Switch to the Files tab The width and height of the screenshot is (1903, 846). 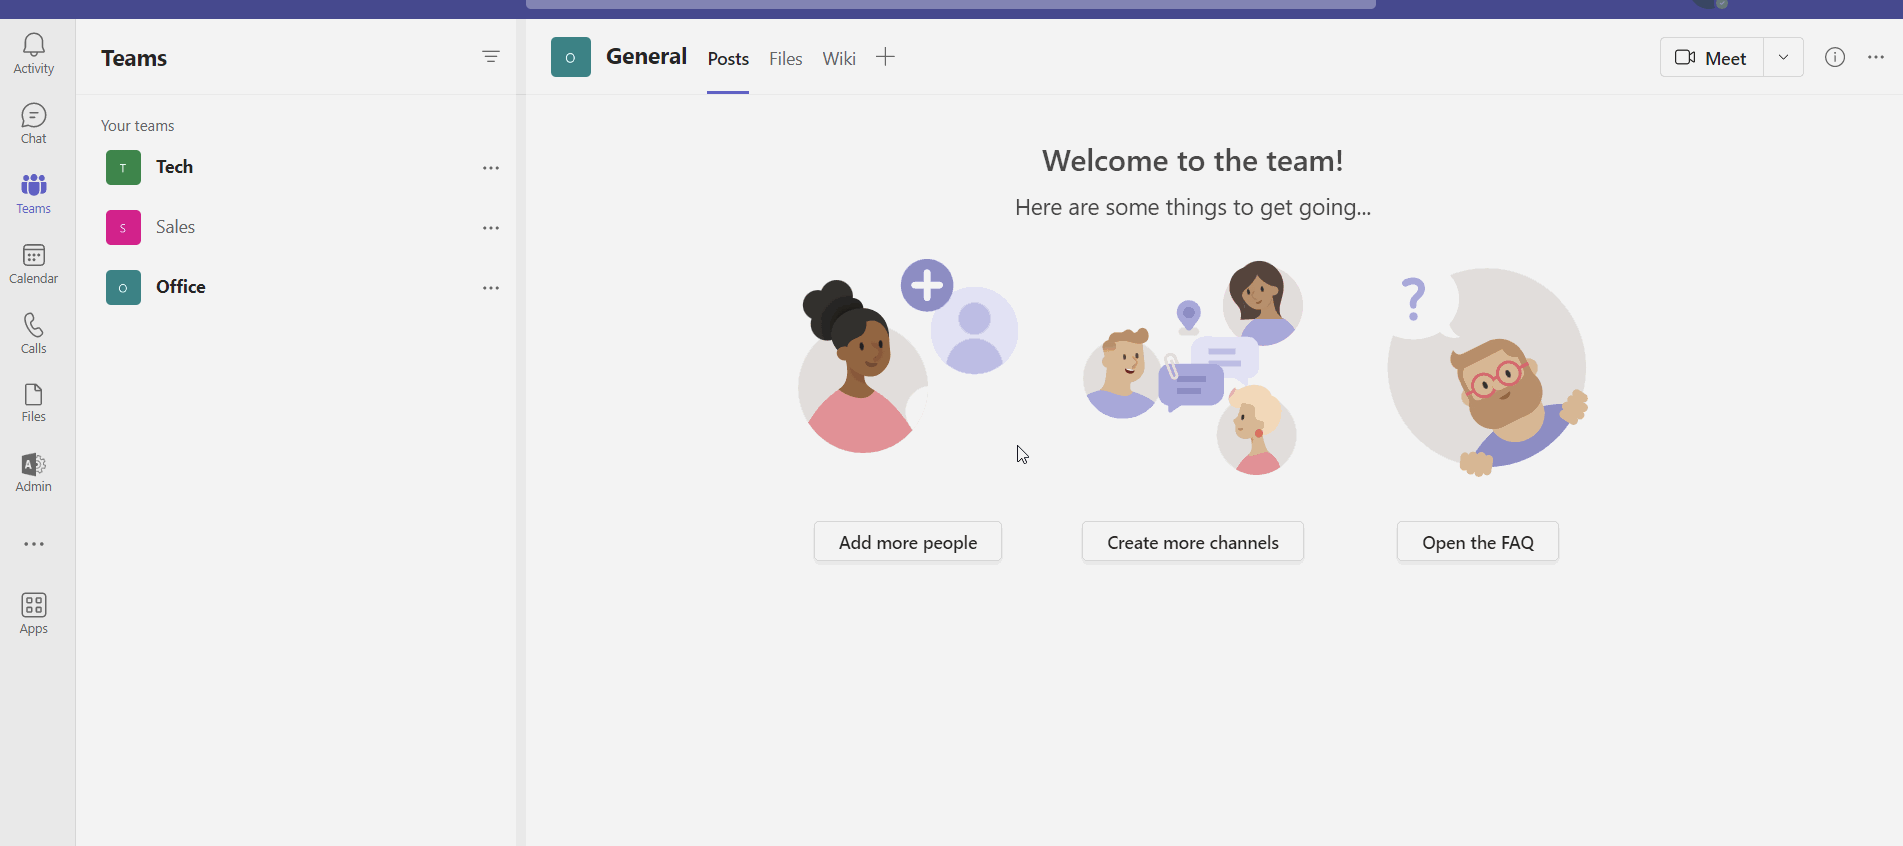pyautogui.click(x=786, y=59)
